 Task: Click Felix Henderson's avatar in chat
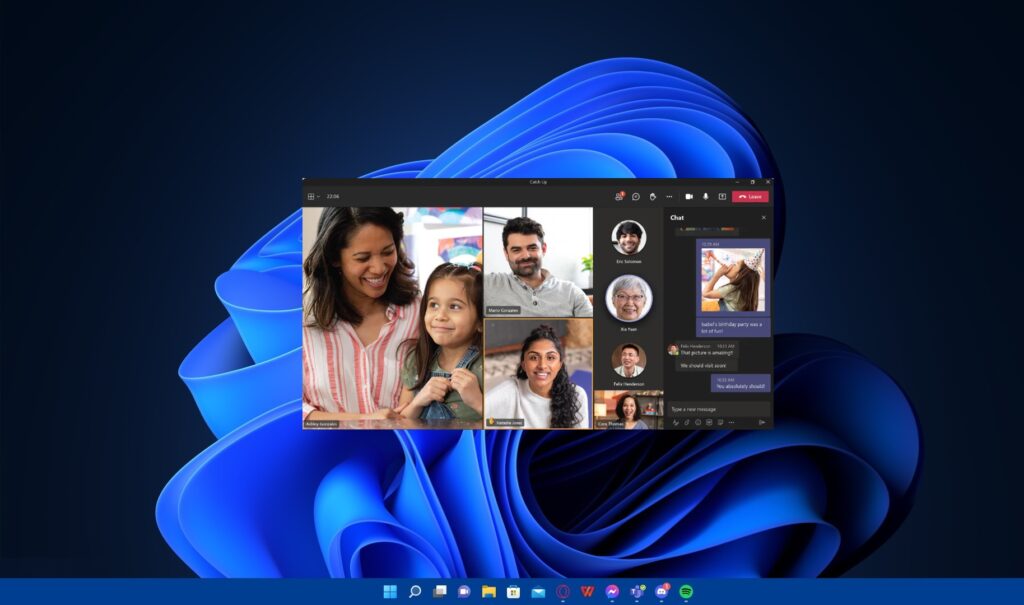click(x=673, y=350)
